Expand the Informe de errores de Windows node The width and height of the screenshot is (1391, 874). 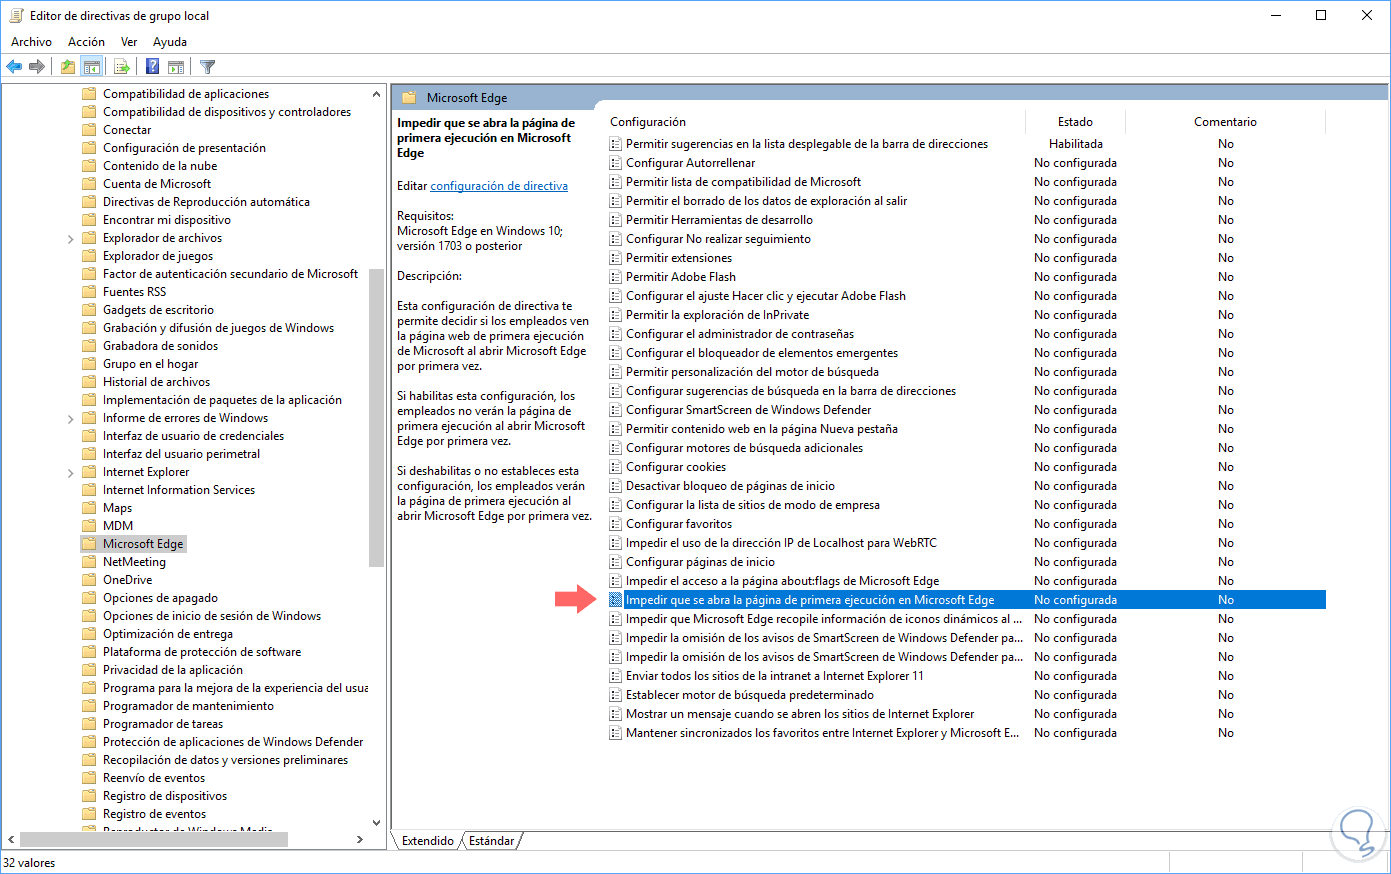71,418
